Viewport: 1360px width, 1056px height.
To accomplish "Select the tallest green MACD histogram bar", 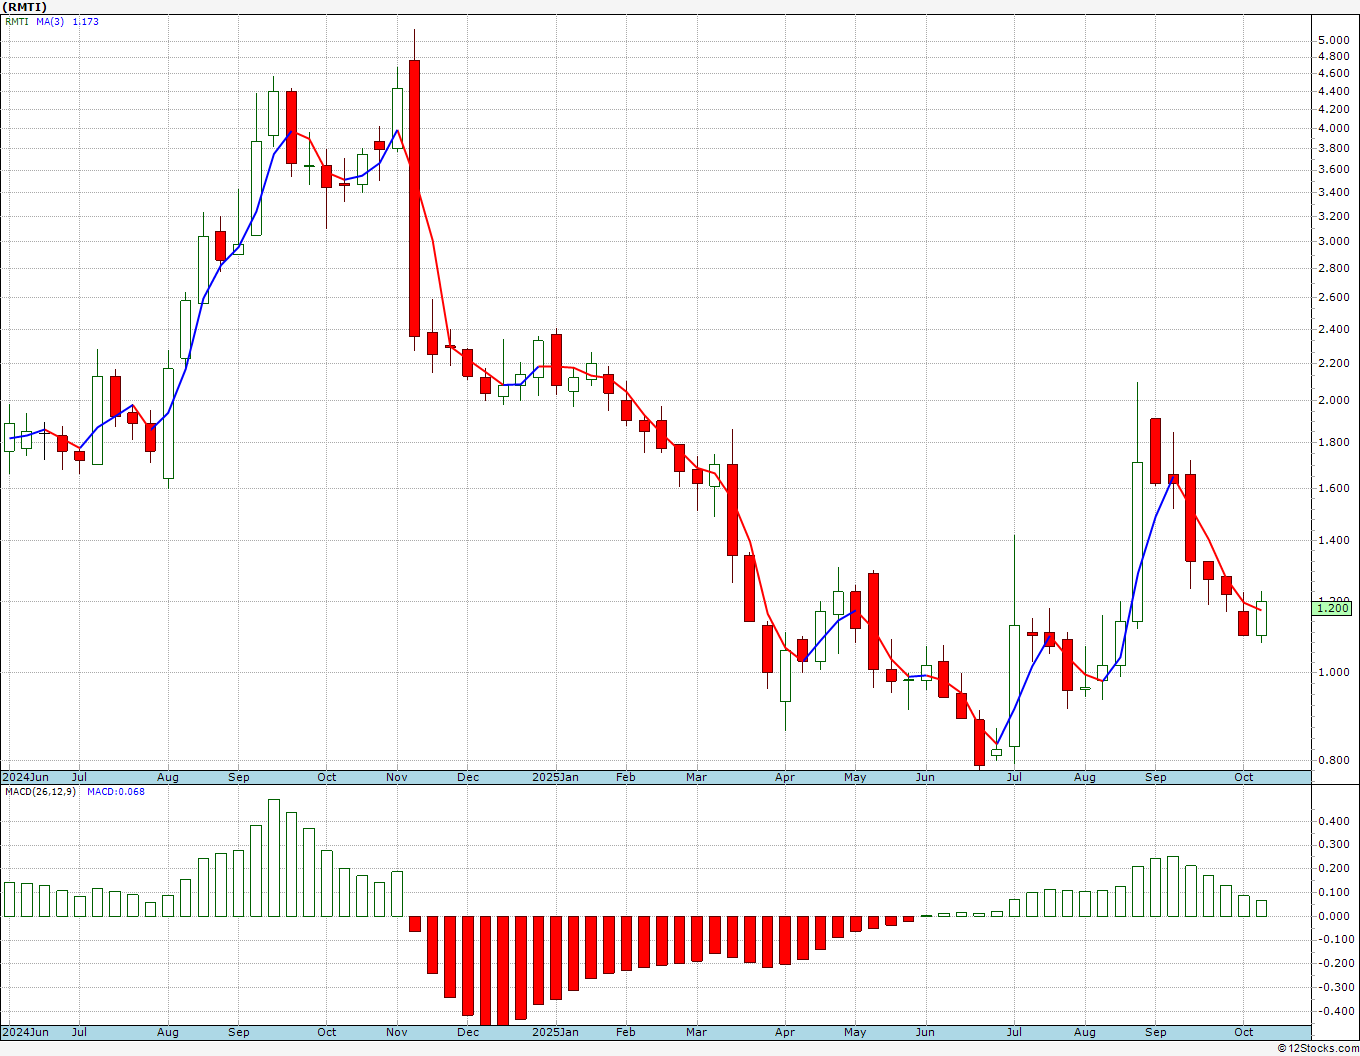I will point(274,858).
